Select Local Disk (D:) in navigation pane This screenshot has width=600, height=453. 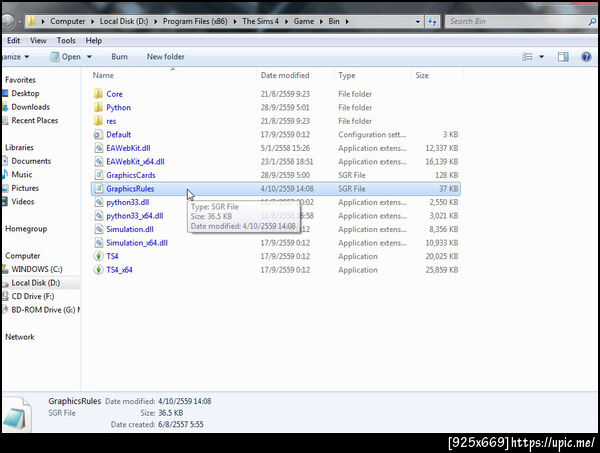click(36, 283)
